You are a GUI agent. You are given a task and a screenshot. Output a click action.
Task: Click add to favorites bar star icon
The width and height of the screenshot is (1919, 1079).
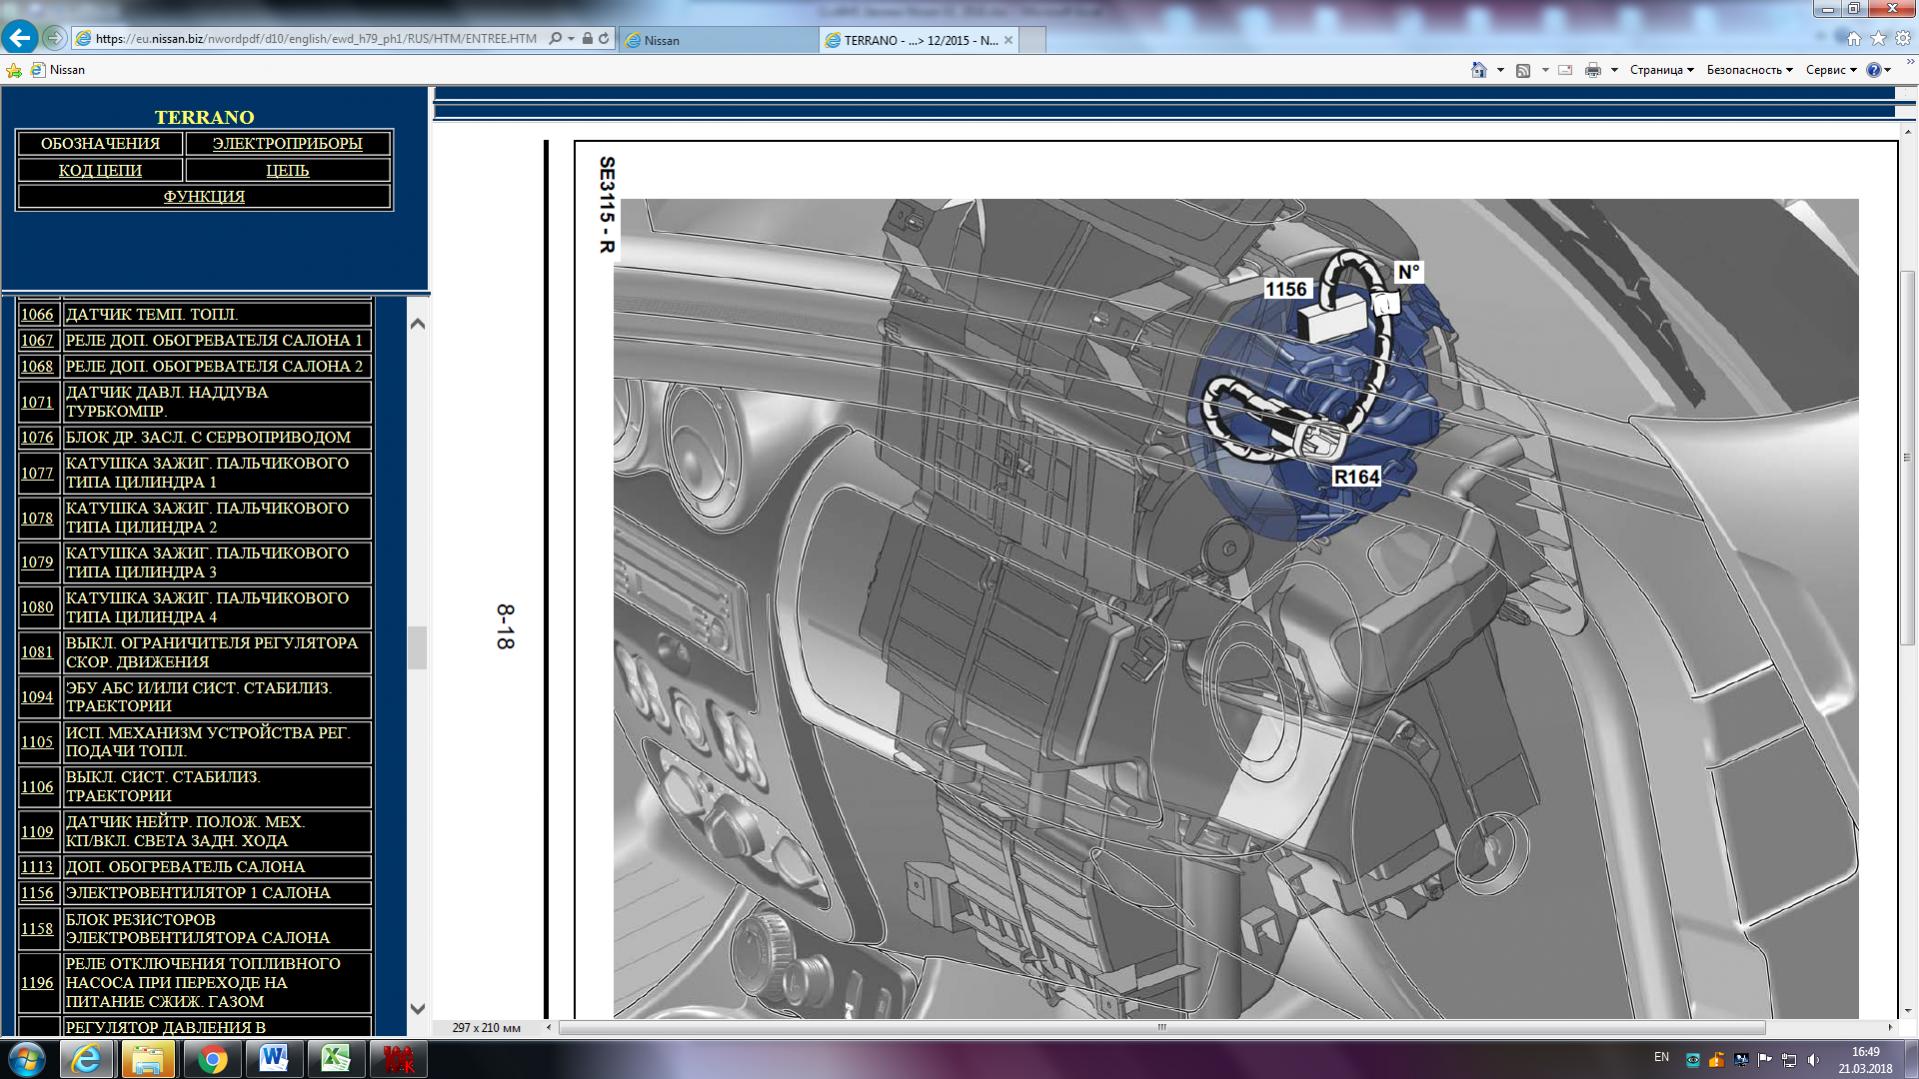tap(14, 70)
